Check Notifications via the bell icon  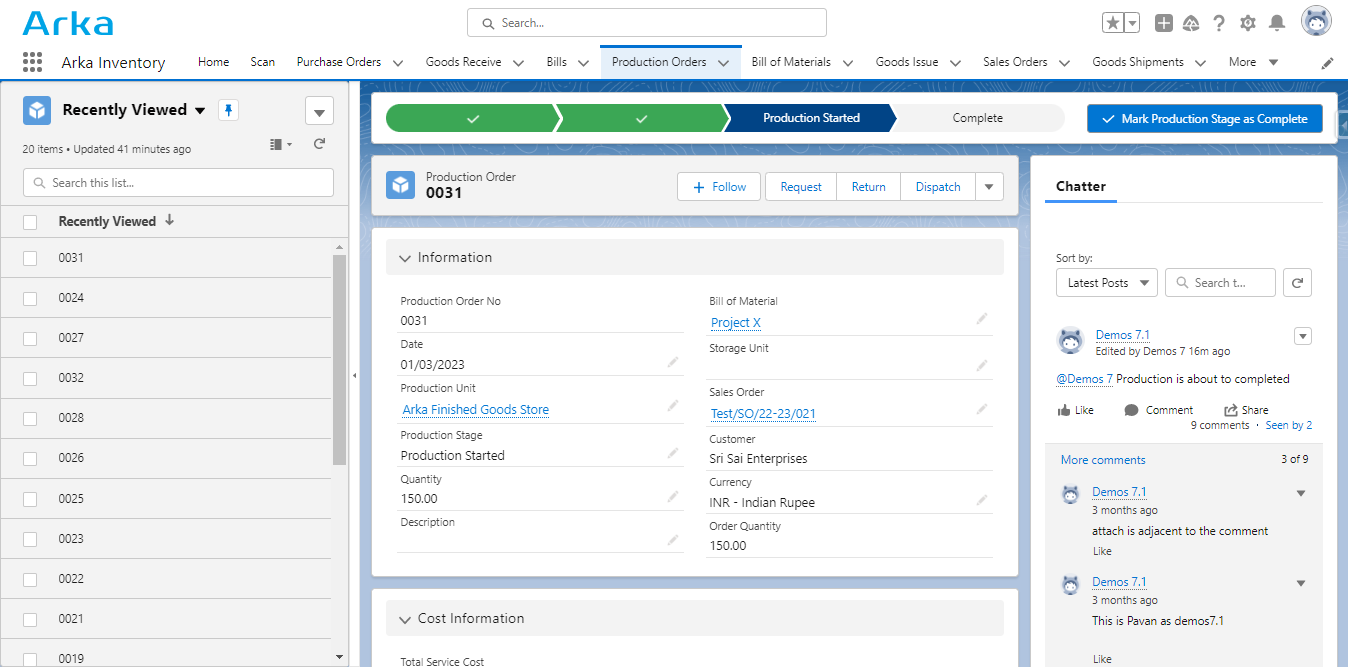[x=1277, y=22]
